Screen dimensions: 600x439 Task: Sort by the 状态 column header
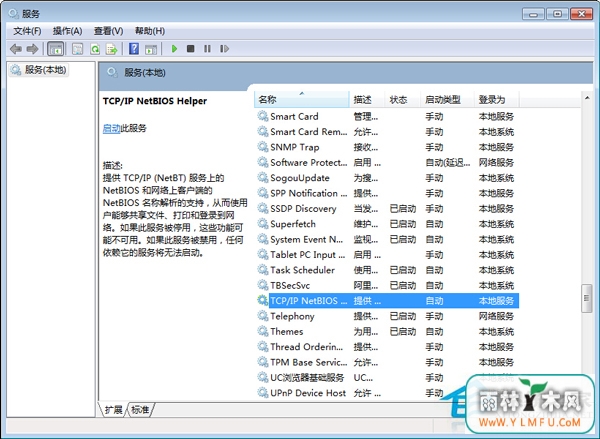click(x=403, y=100)
